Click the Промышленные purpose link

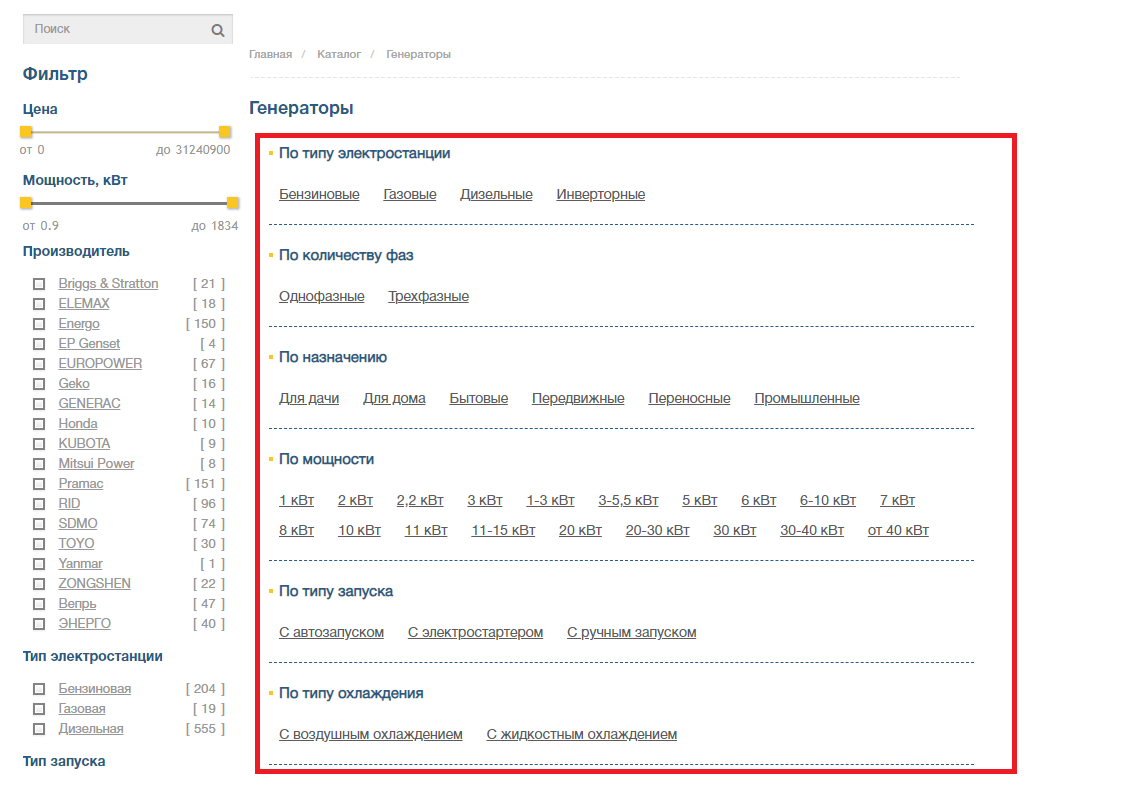pos(806,399)
